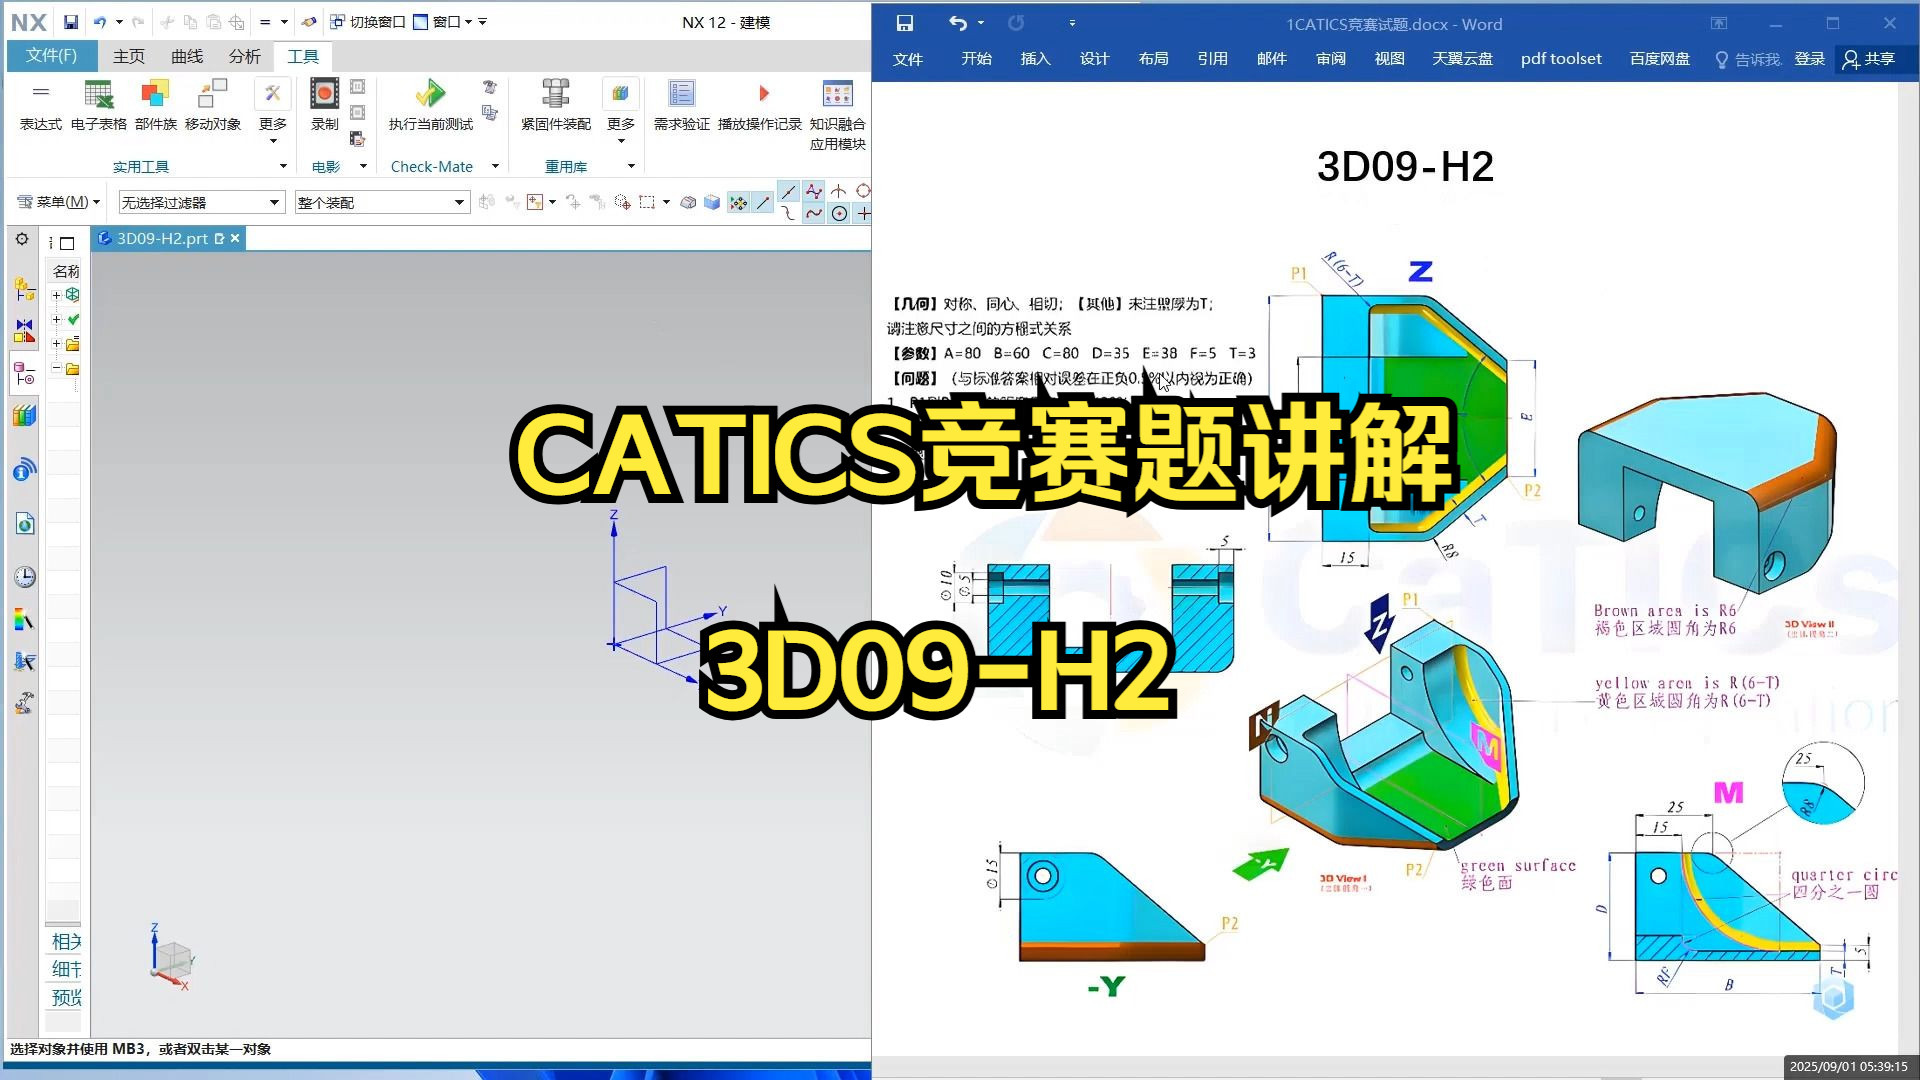Expand the 重用库 group arrow

[631, 166]
